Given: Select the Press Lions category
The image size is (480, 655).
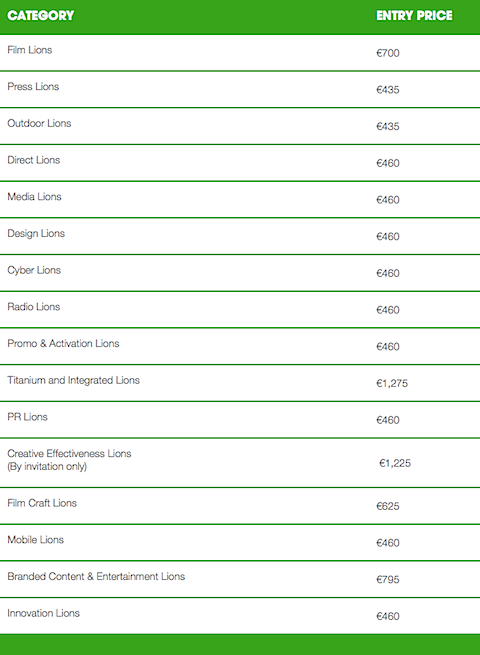Looking at the screenshot, I should point(33,86).
